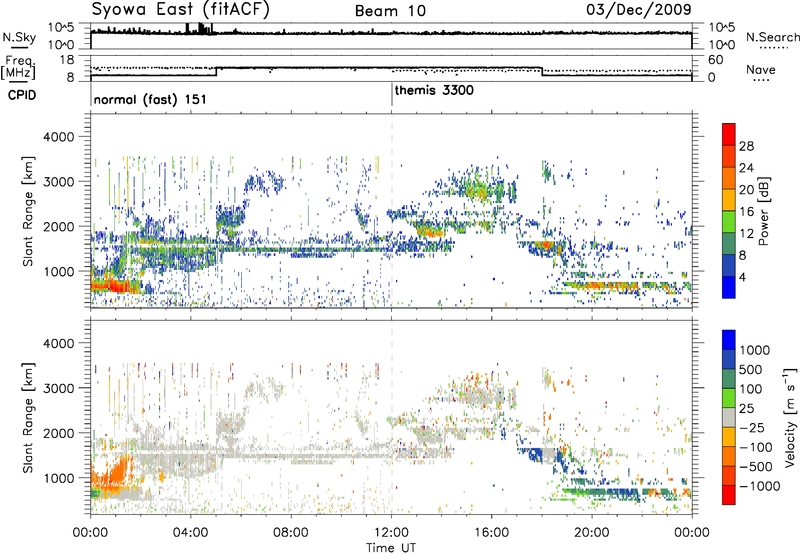
Task: Click the 'Nave' legend label
Action: 761,70
